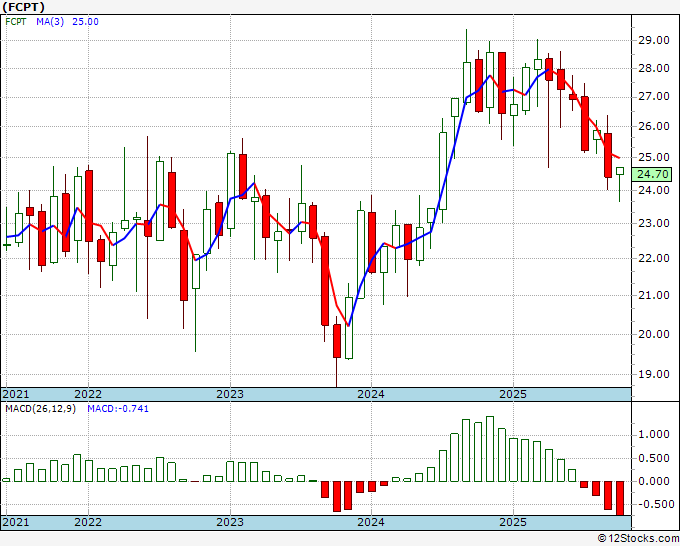This screenshot has width=680, height=546.
Task: Click the 19.00 price axis label
Action: click(x=654, y=374)
